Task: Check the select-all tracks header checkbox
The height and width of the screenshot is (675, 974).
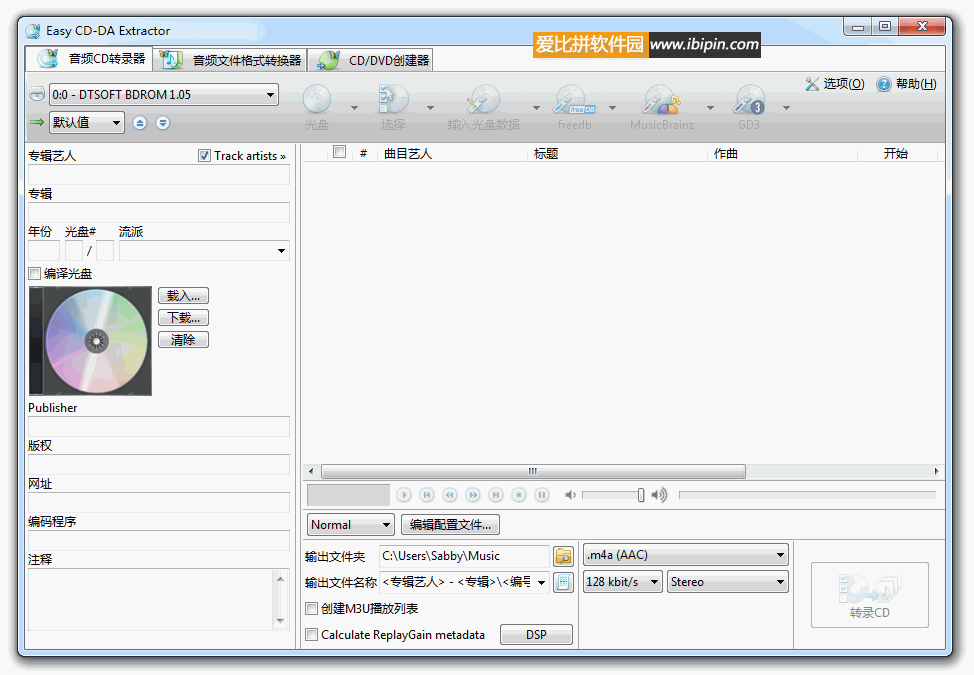Action: (x=339, y=152)
